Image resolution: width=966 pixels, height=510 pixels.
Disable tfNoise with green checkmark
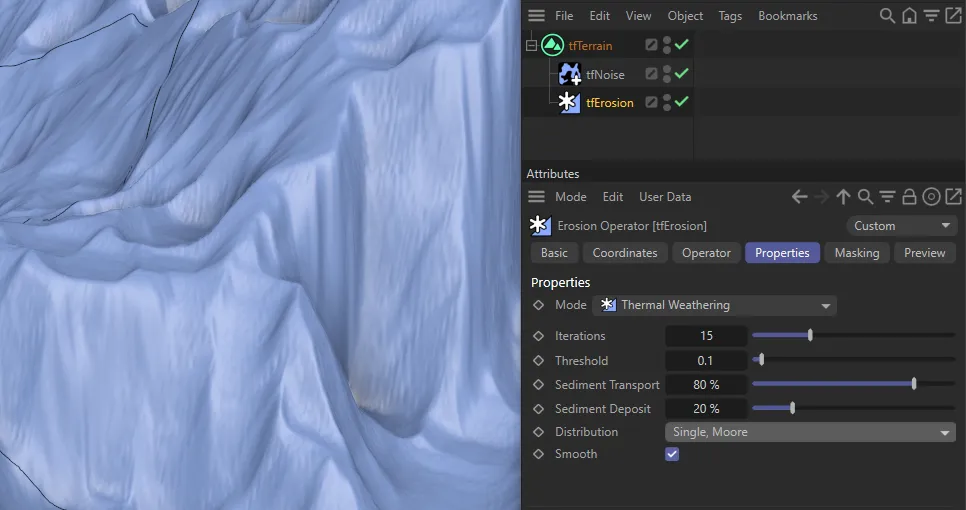(681, 73)
